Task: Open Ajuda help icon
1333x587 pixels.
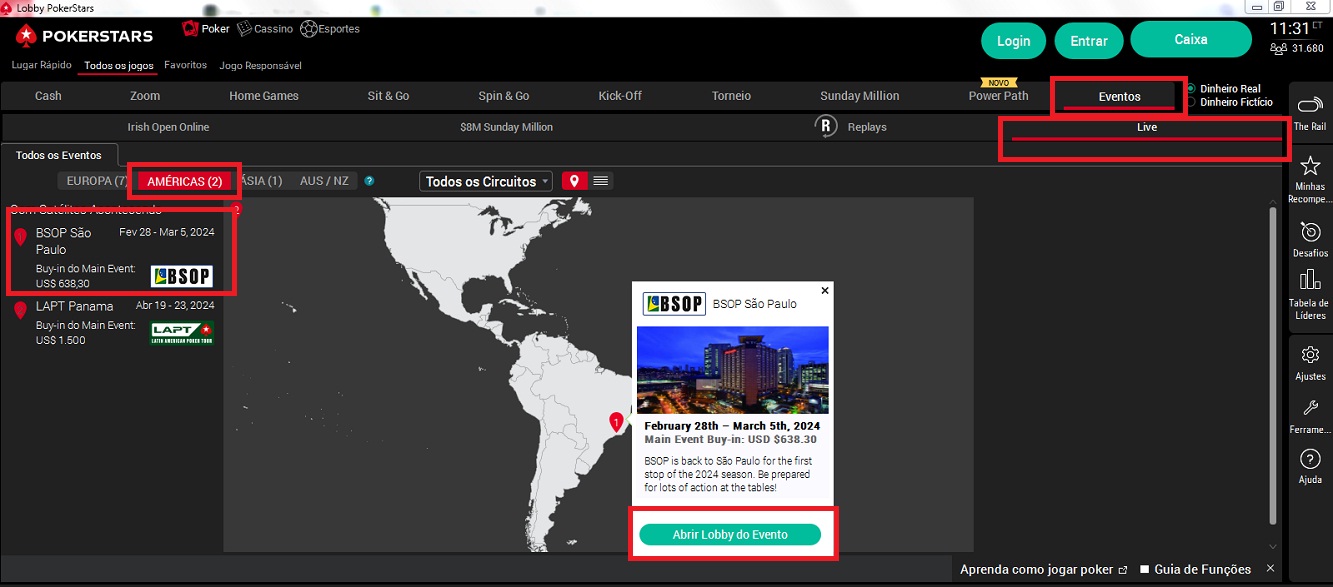Action: coord(1310,459)
